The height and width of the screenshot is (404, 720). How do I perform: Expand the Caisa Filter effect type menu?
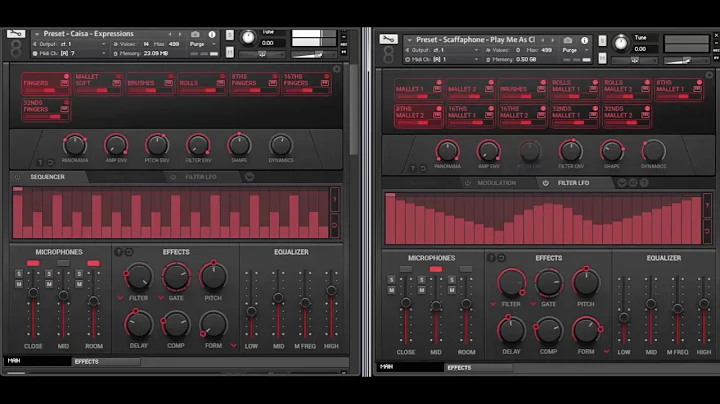[x=121, y=298]
